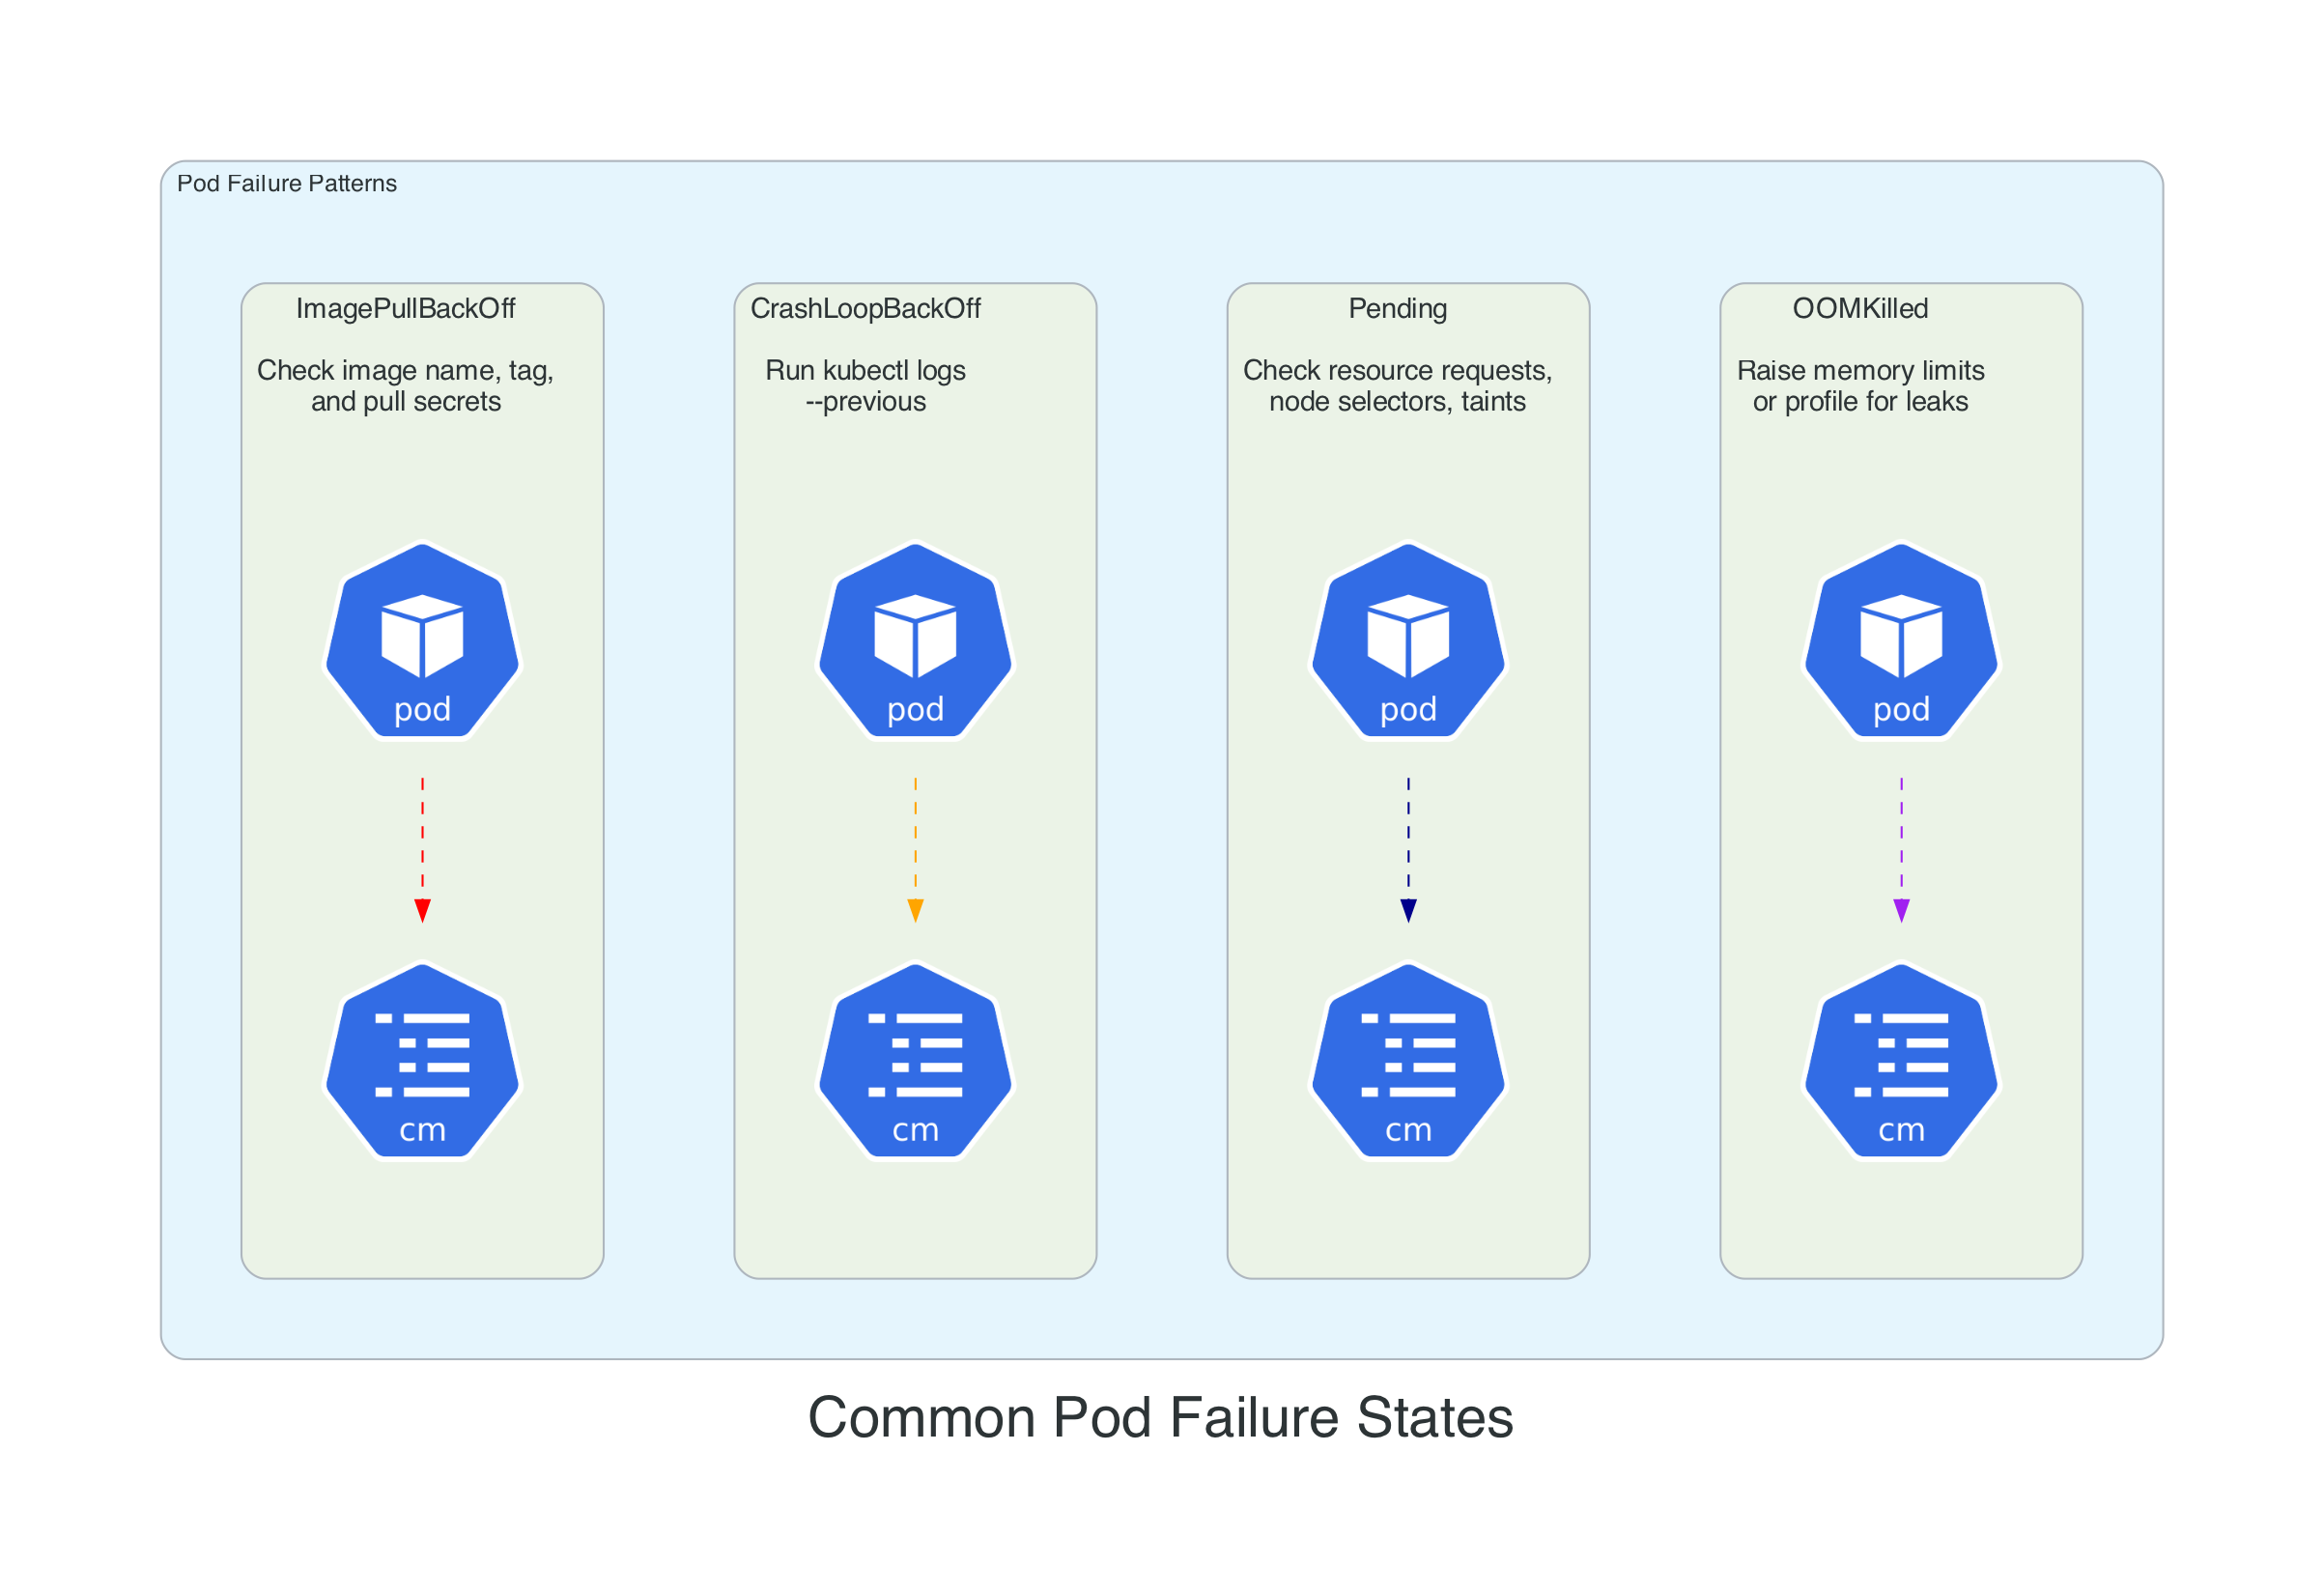Screen dimensions: 2324x1594
Task: Click the text 'Check resource requests, node selectors, taints'
Action: (1398, 386)
